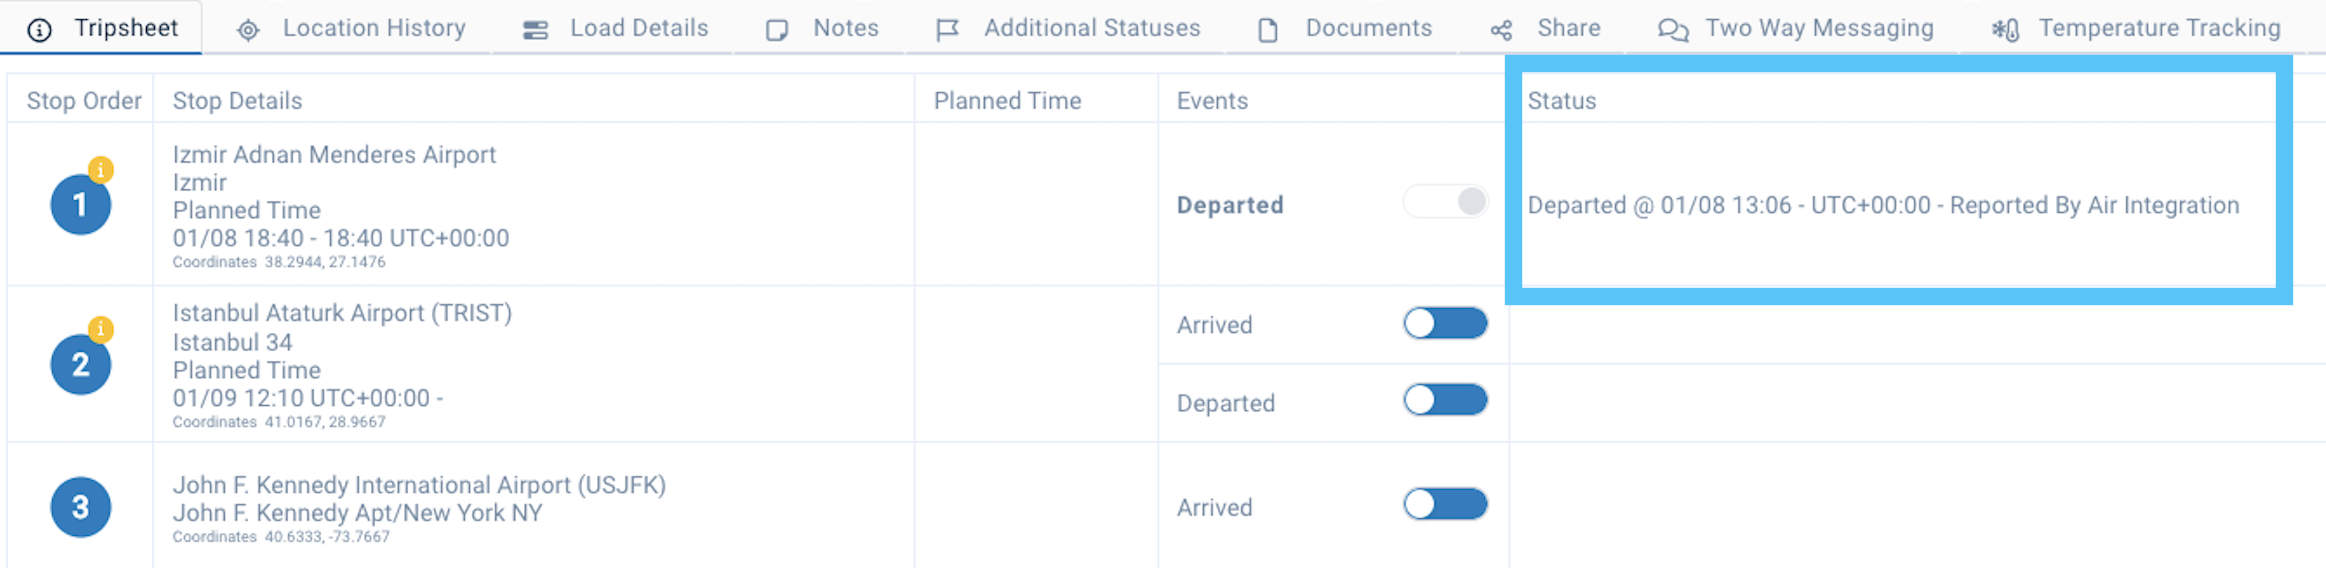Click the Izmir Adnan Menderes Airport stop name
2326x568 pixels.
[x=334, y=155]
